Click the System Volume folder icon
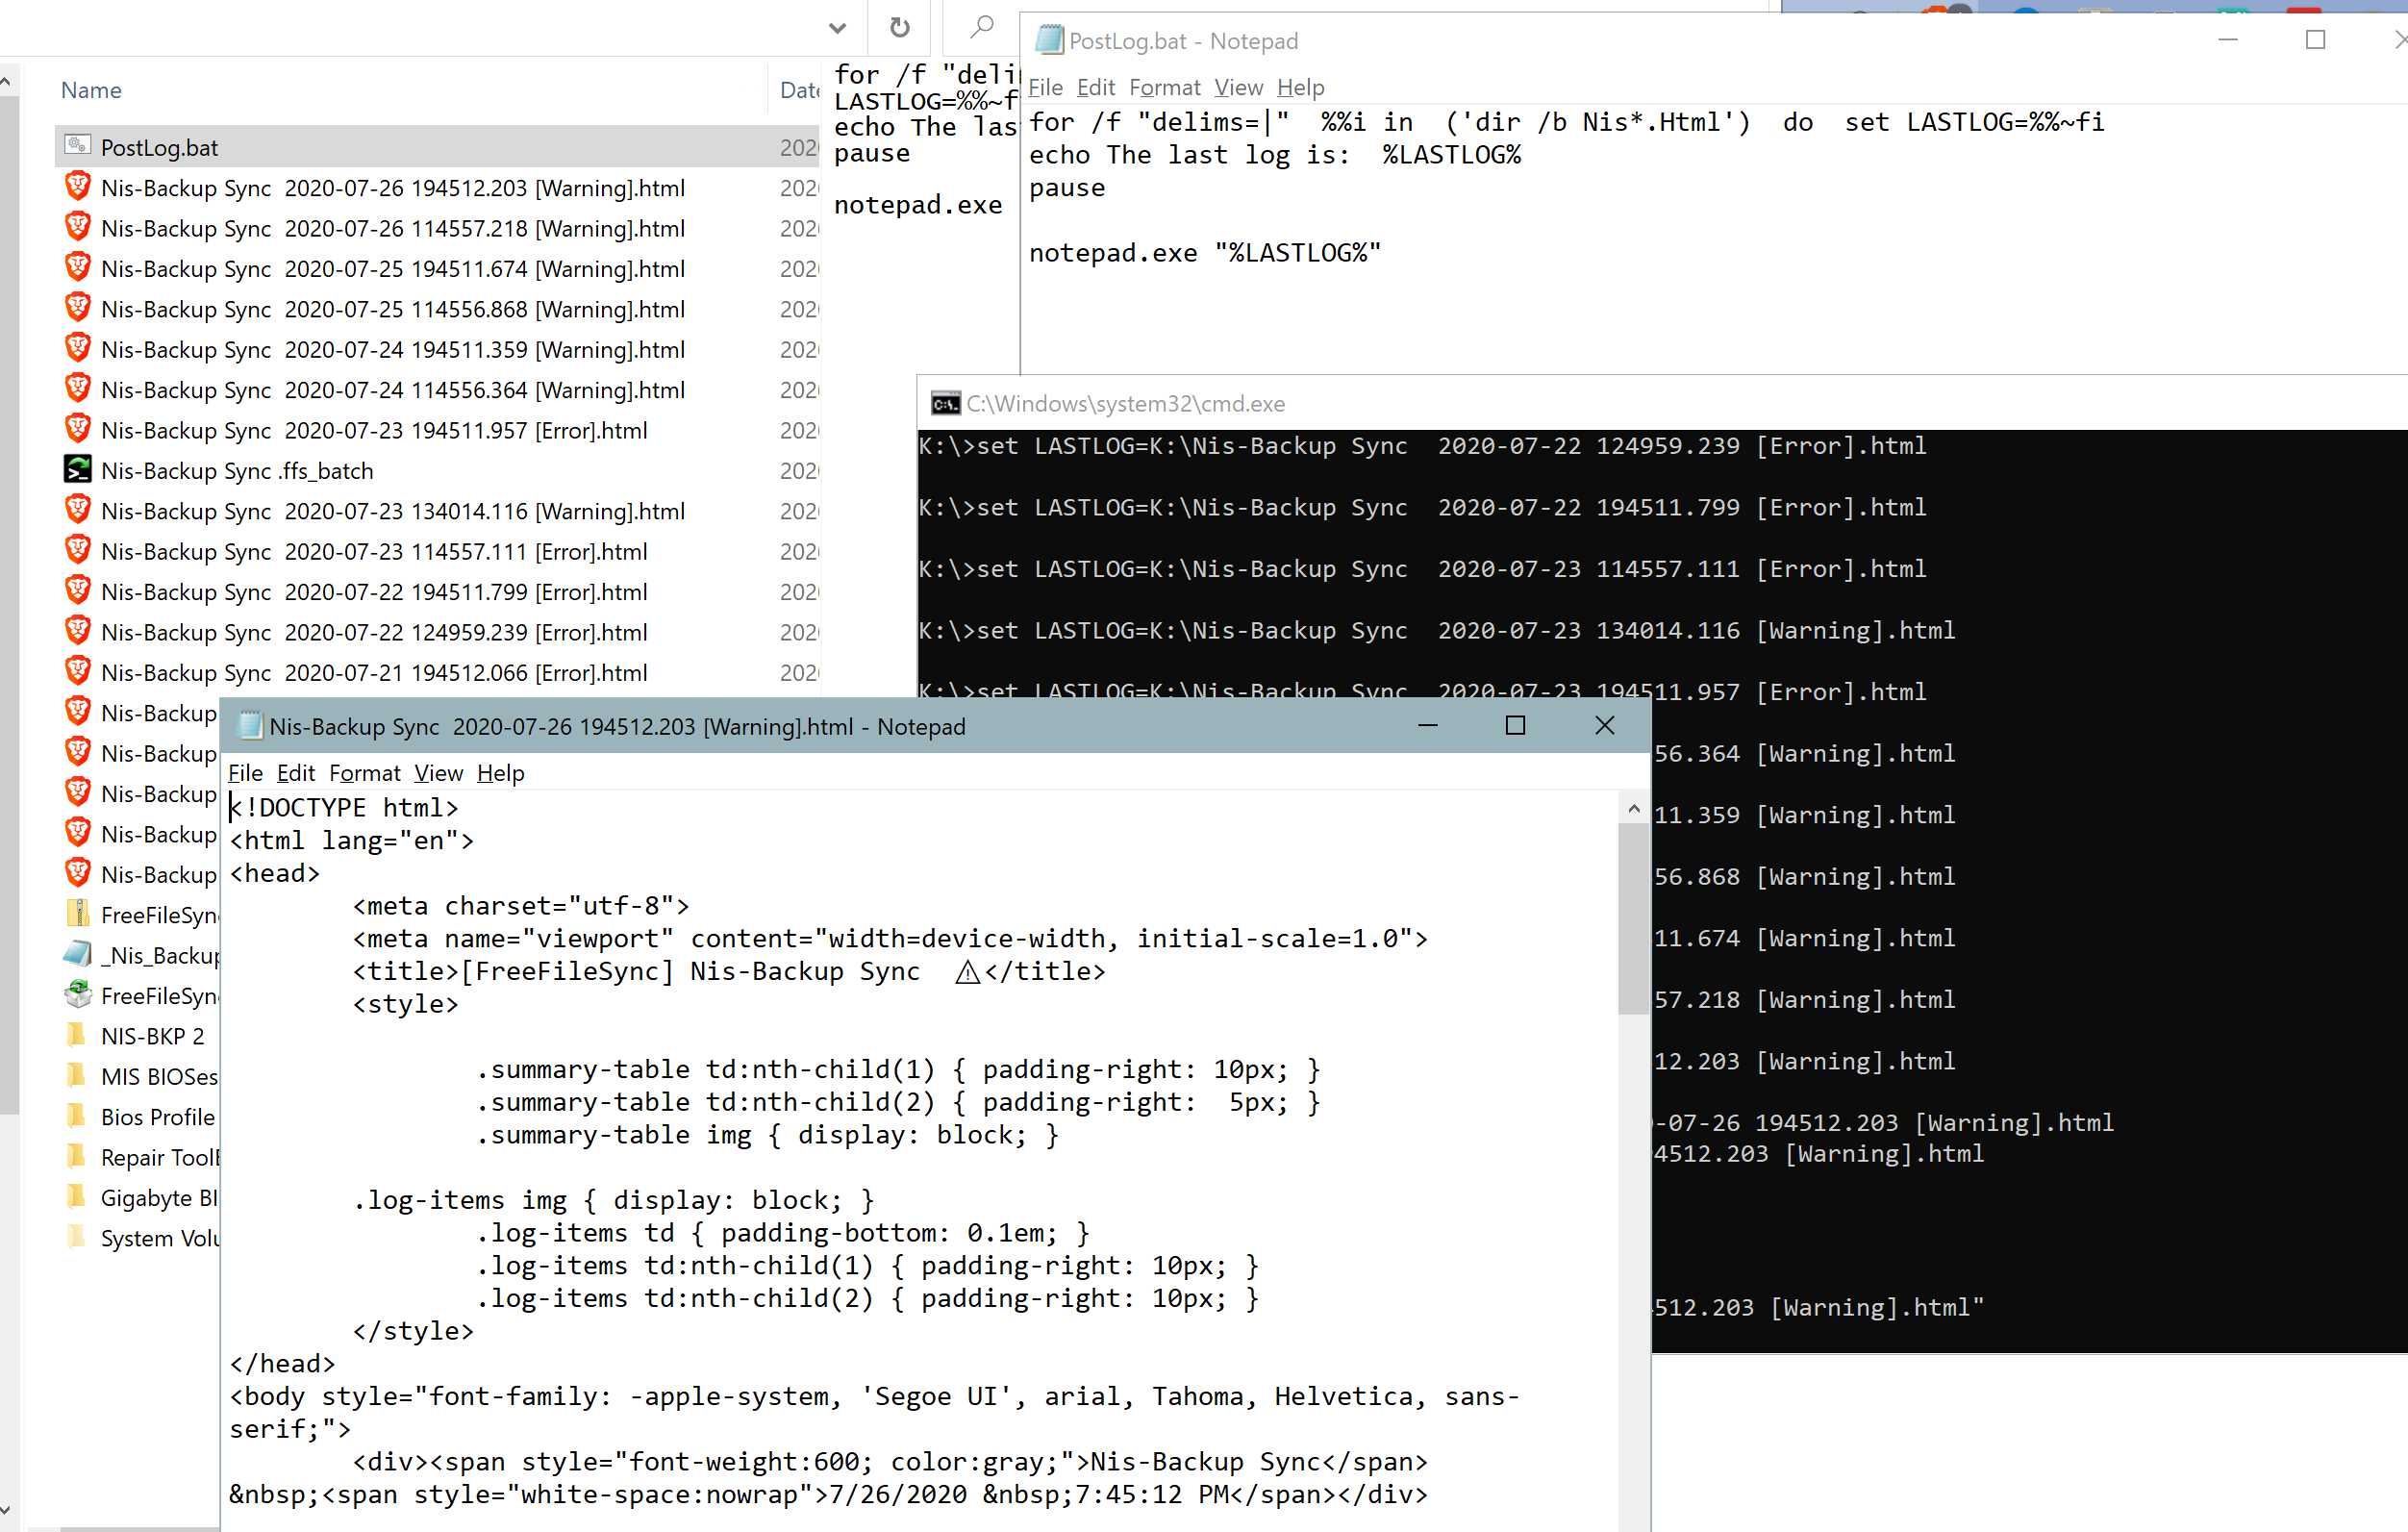This screenshot has width=2408, height=1532. pyautogui.click(x=76, y=1237)
